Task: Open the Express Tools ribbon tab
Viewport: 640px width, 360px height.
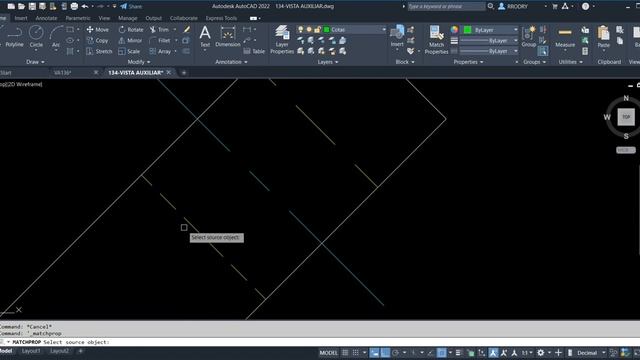Action: pyautogui.click(x=221, y=18)
